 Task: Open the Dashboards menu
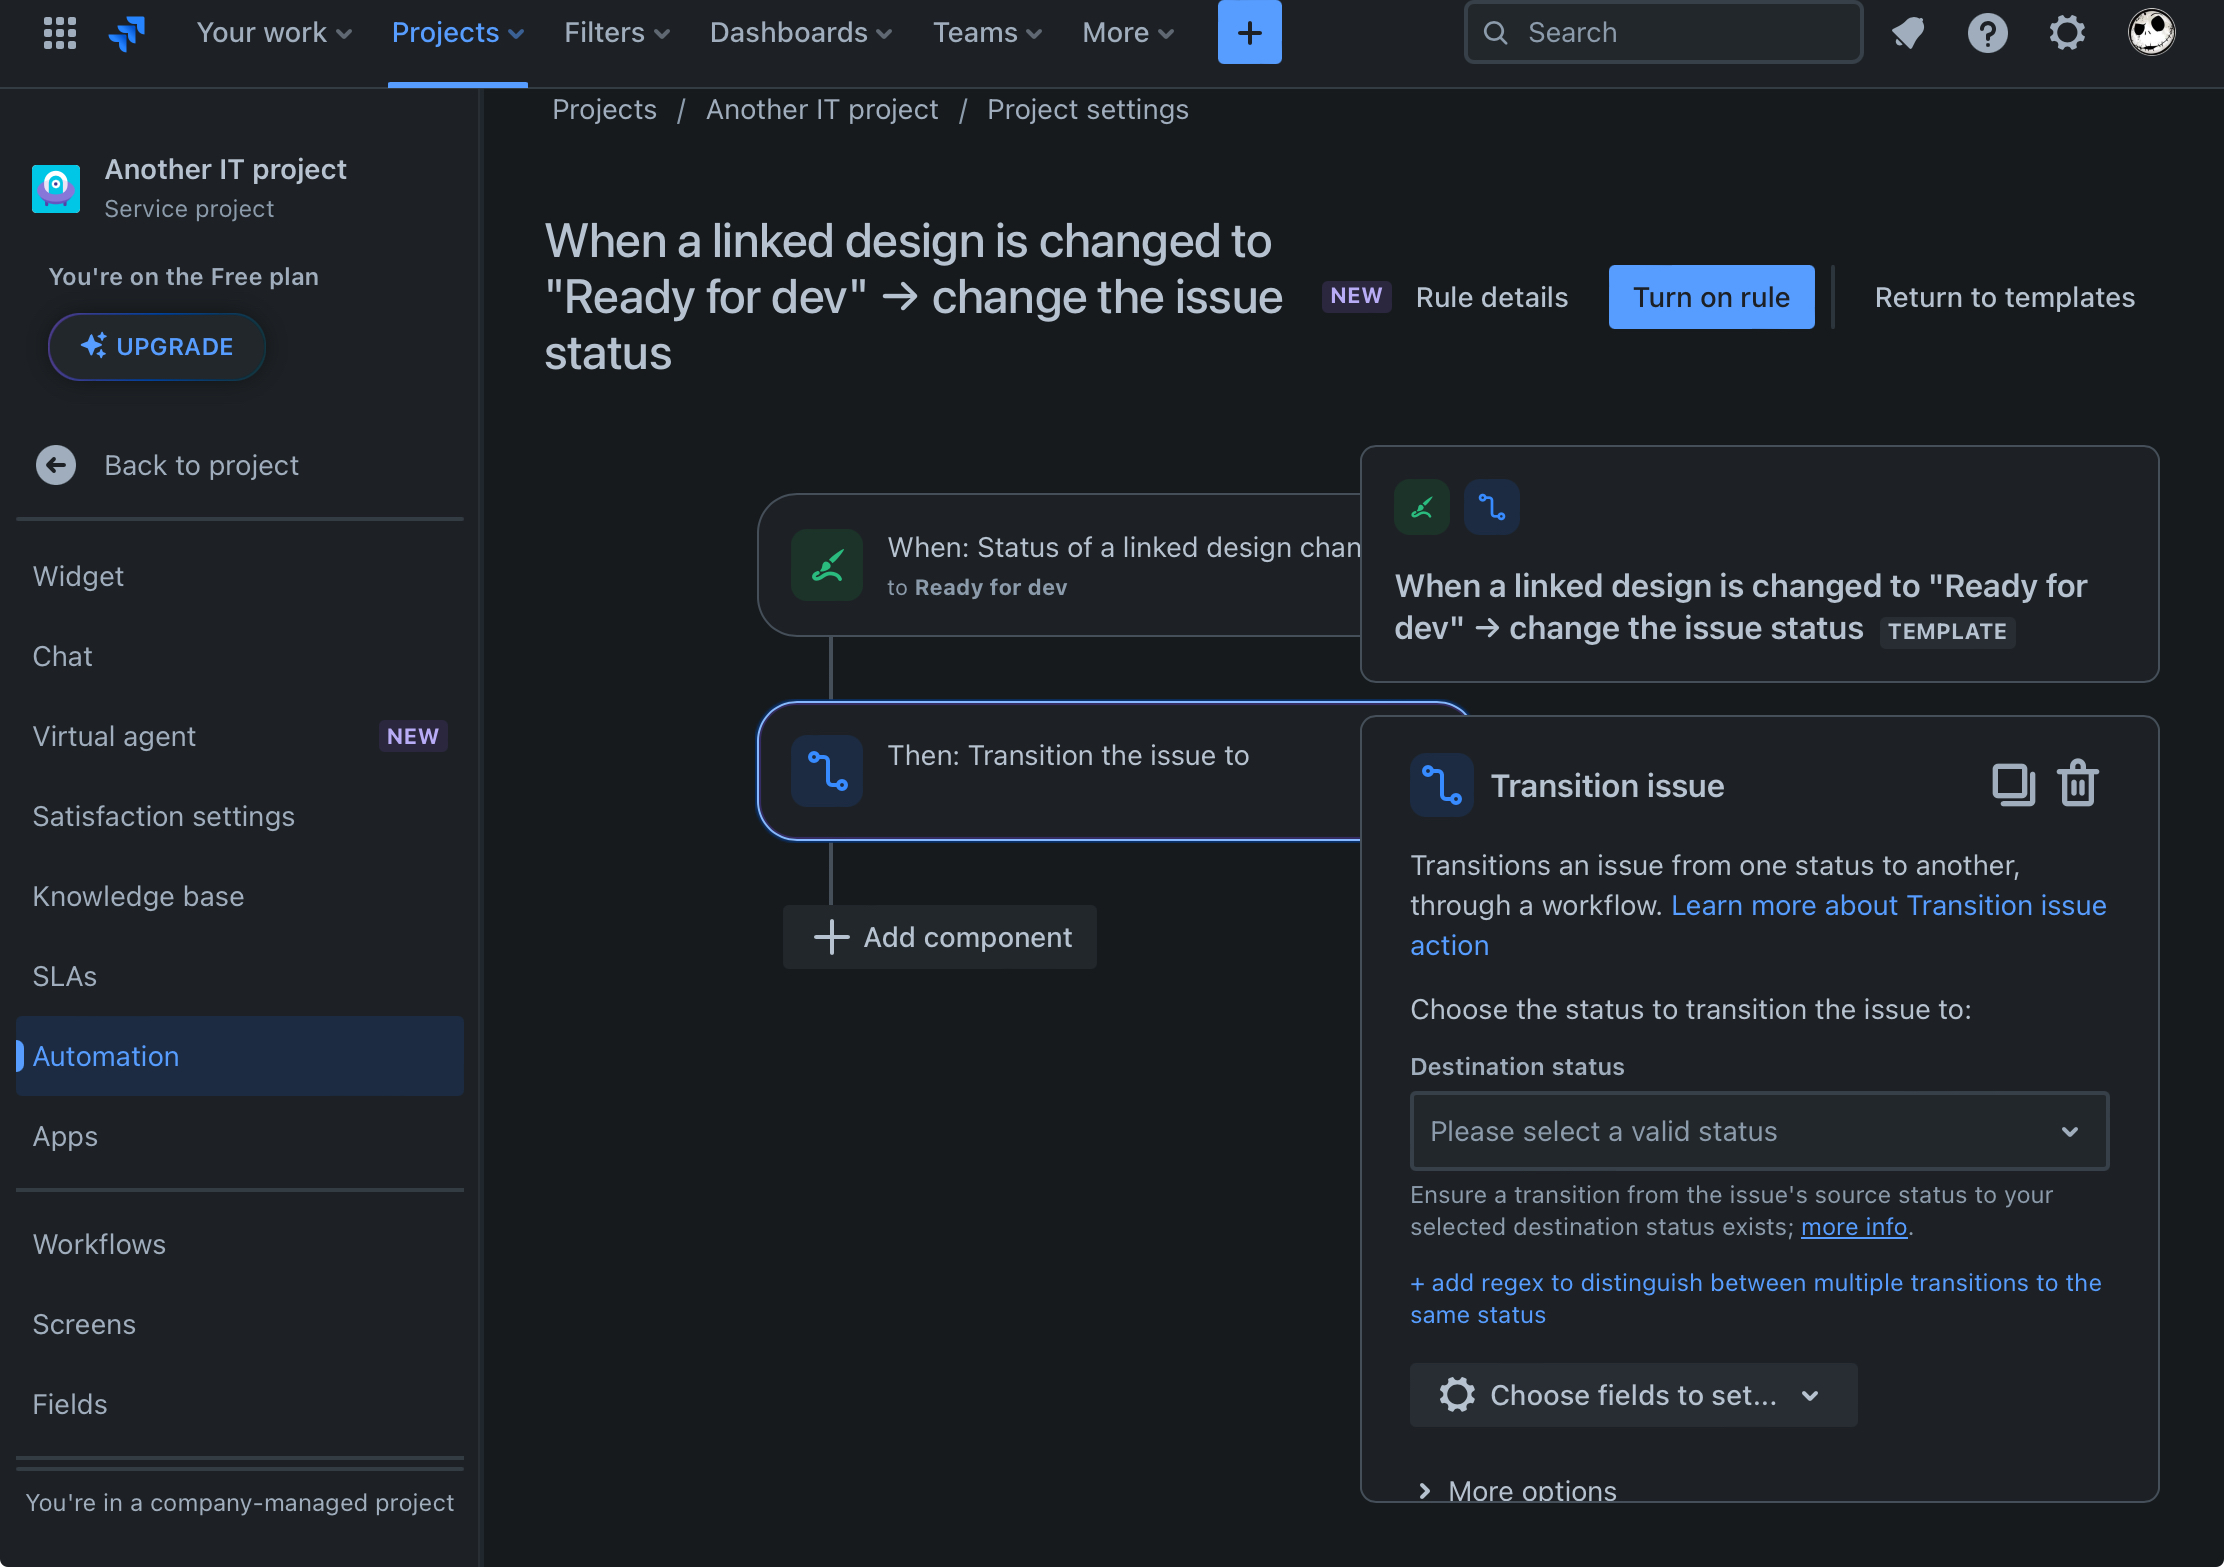(x=799, y=32)
